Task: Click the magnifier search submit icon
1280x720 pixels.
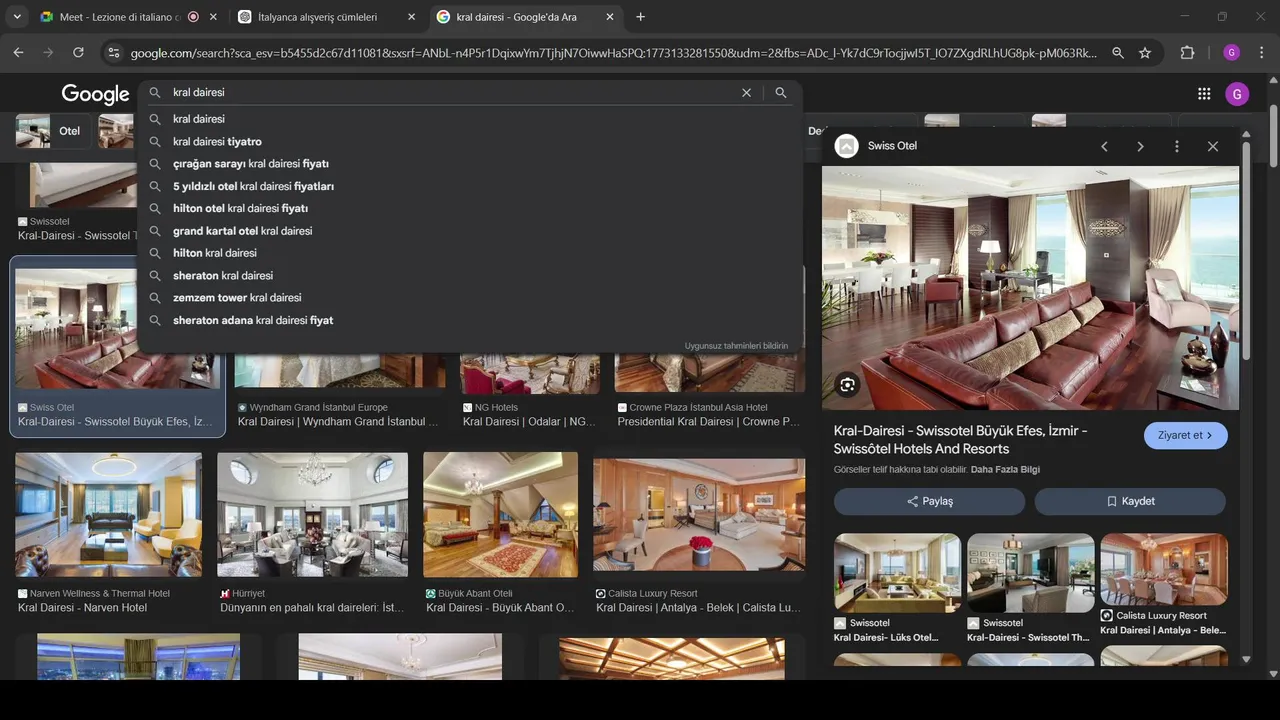Action: (x=781, y=92)
